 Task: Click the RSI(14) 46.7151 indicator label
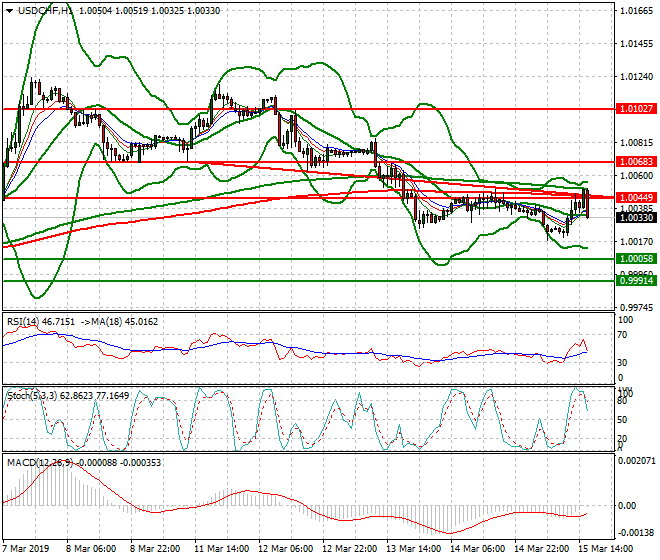41,322
